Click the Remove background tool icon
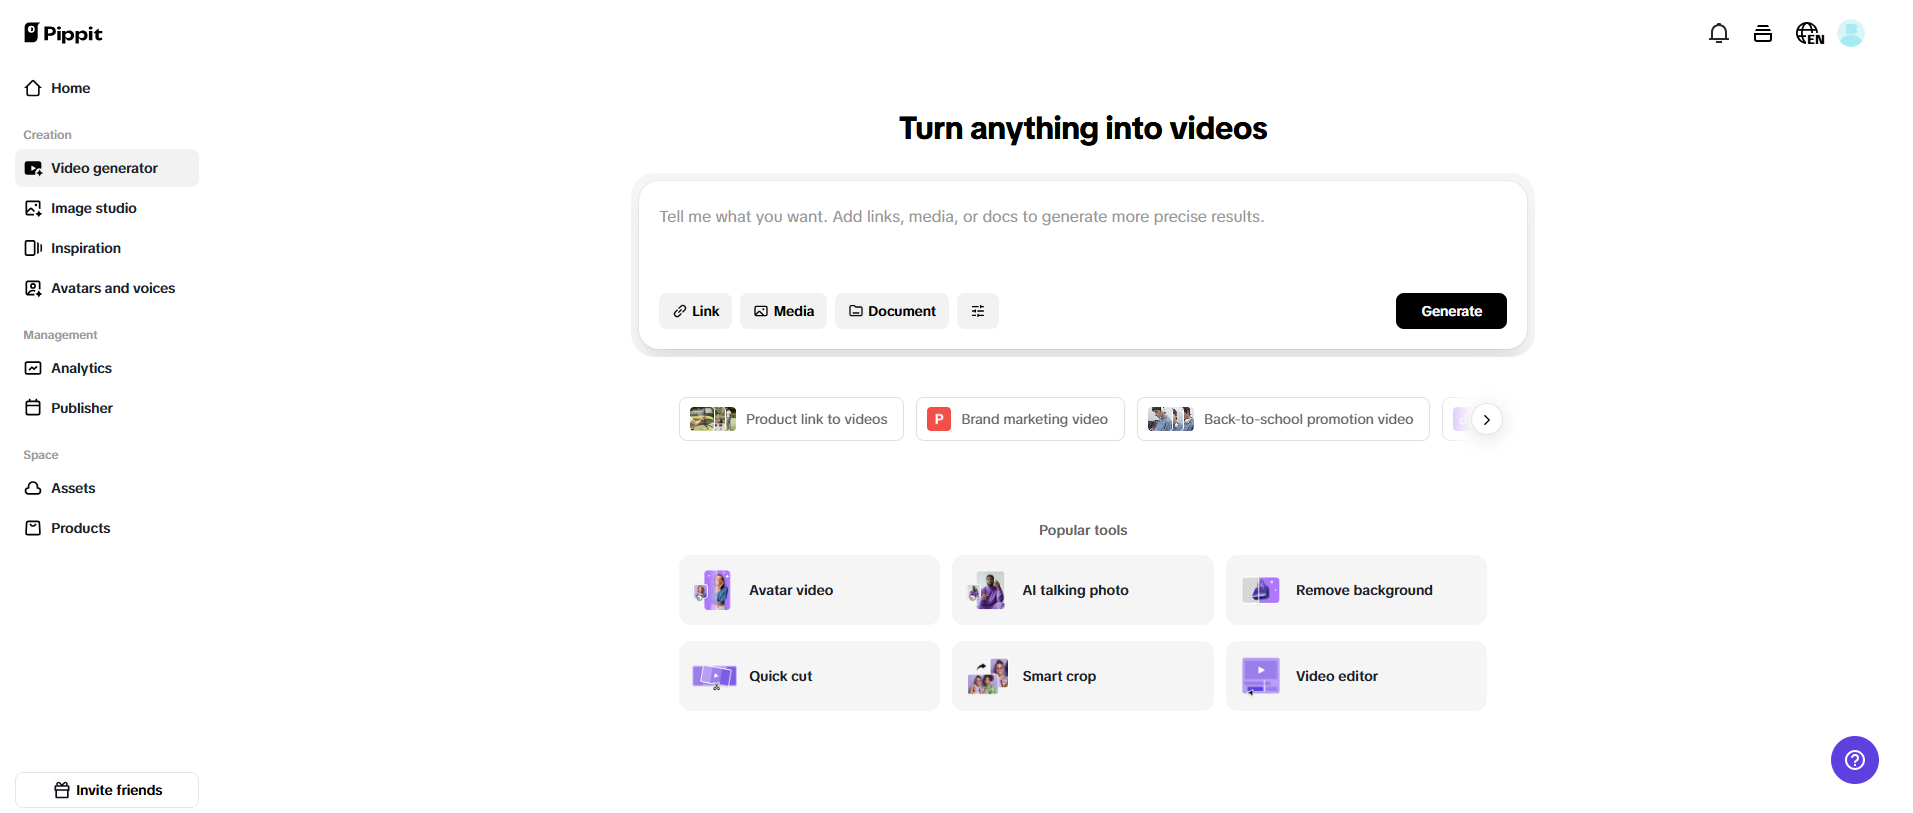The height and width of the screenshot is (813, 1913). 1261,590
